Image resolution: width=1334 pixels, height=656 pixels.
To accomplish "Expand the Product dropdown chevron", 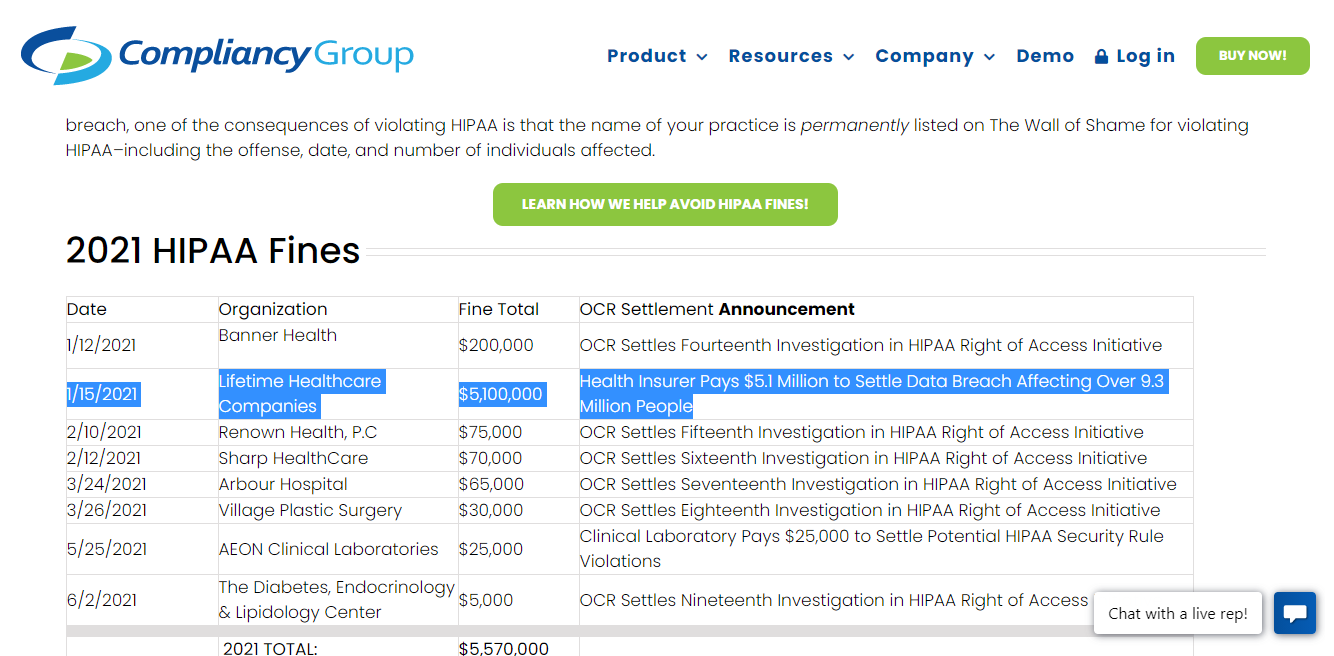I will [702, 57].
